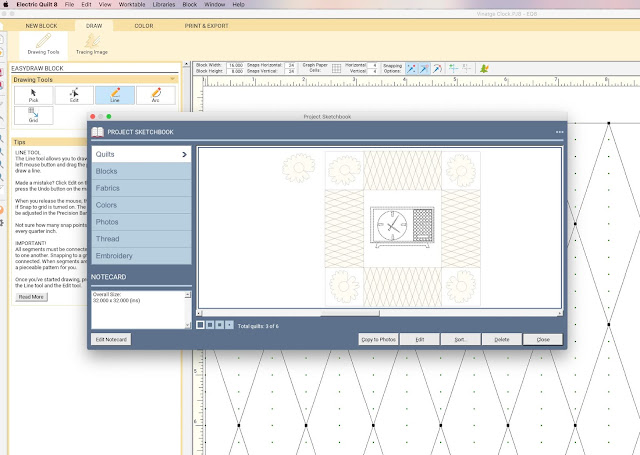
Task: Open the Block menu
Action: point(190,4)
